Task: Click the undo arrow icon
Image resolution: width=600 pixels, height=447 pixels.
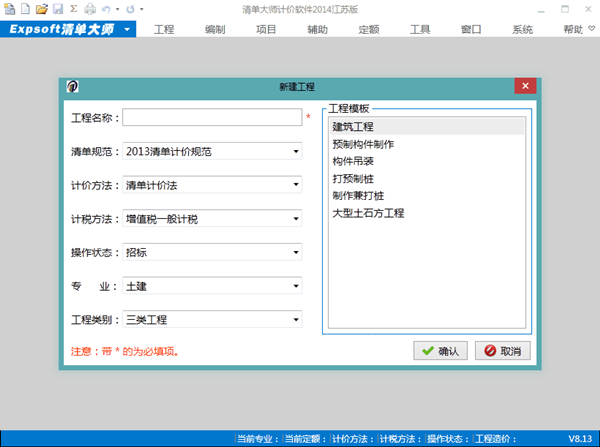Action: [107, 9]
